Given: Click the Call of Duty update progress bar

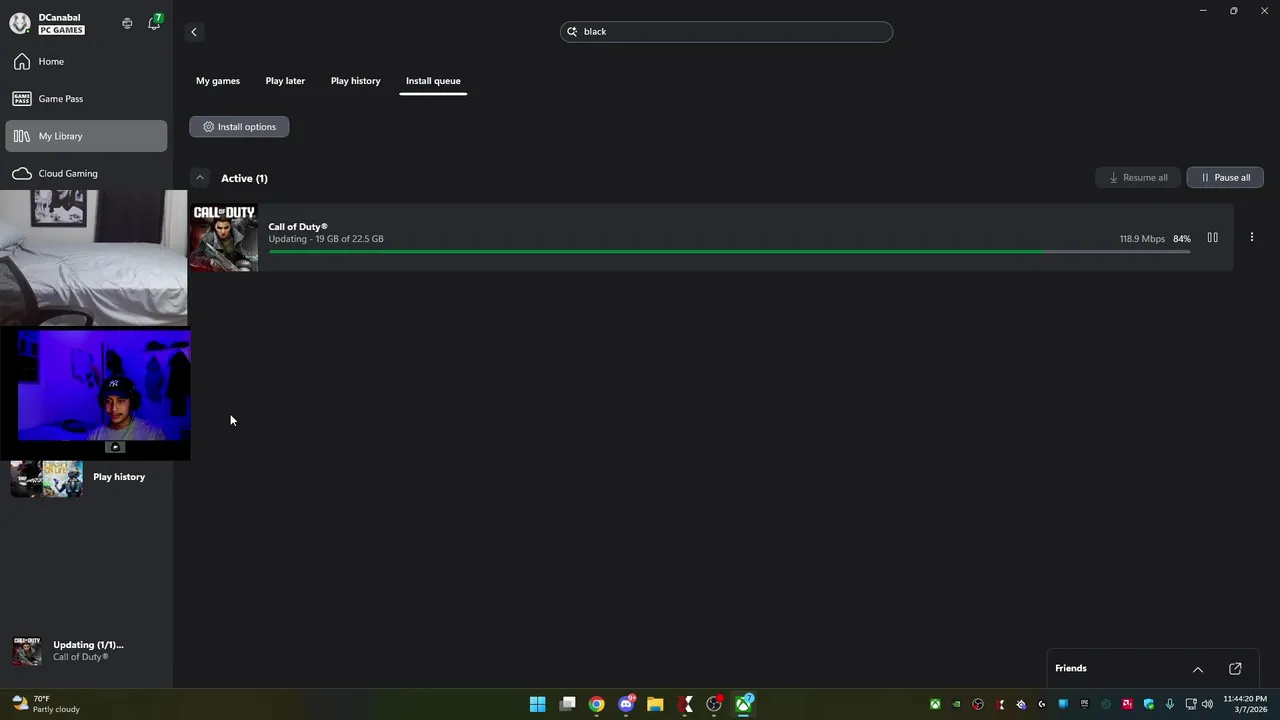Looking at the screenshot, I should [x=729, y=252].
